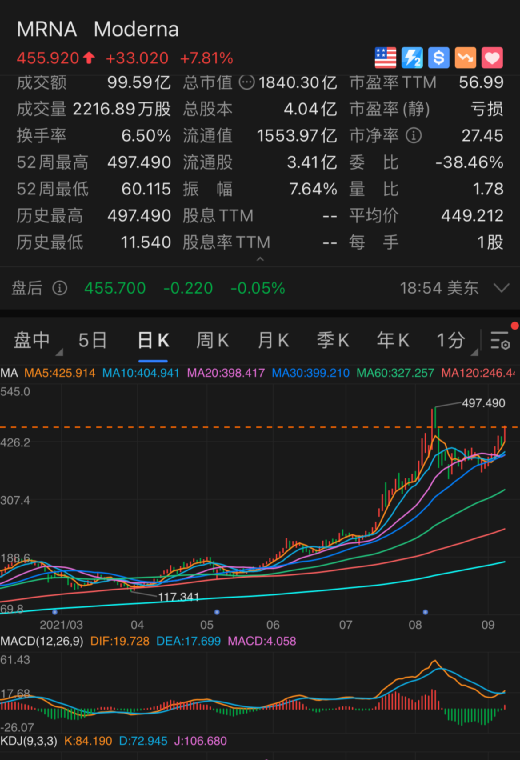Tap the blue event dot near 05

[x=217, y=612]
